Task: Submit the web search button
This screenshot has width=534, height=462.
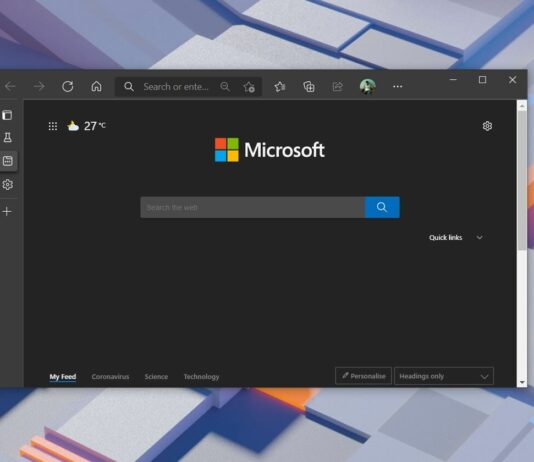Action: tap(382, 207)
